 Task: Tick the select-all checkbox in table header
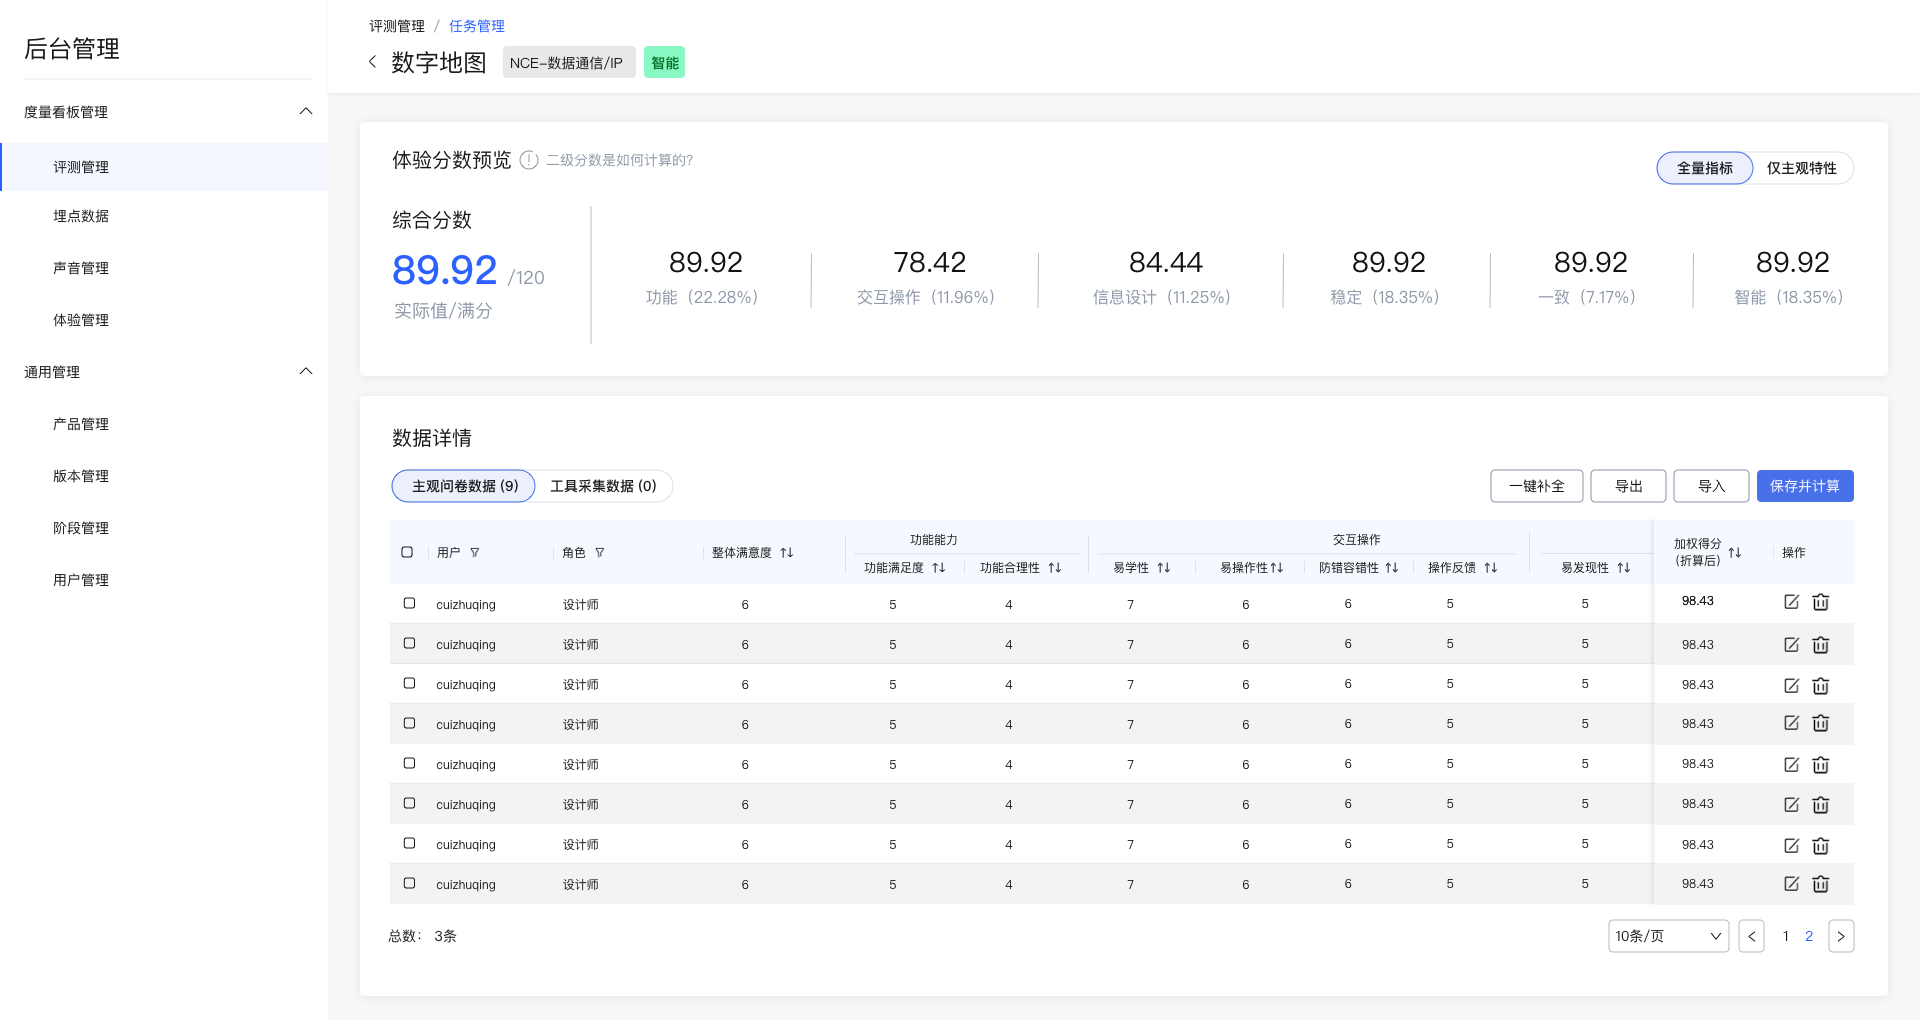coord(407,552)
